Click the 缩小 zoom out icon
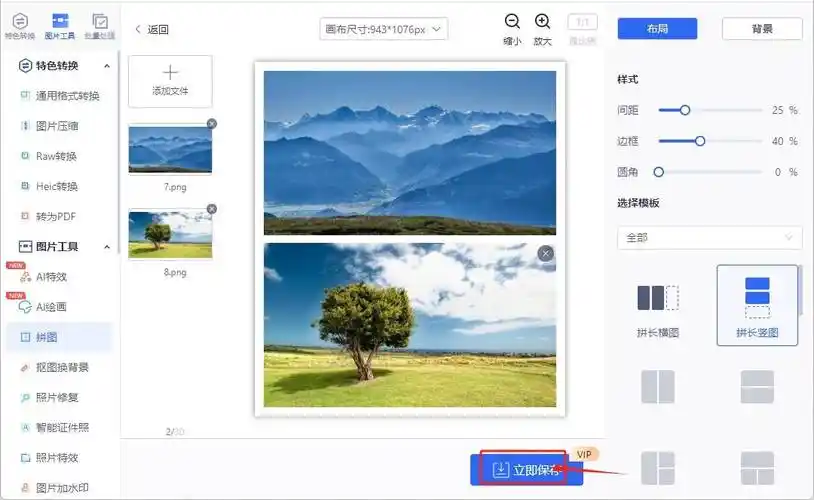Image resolution: width=814 pixels, height=500 pixels. click(512, 21)
